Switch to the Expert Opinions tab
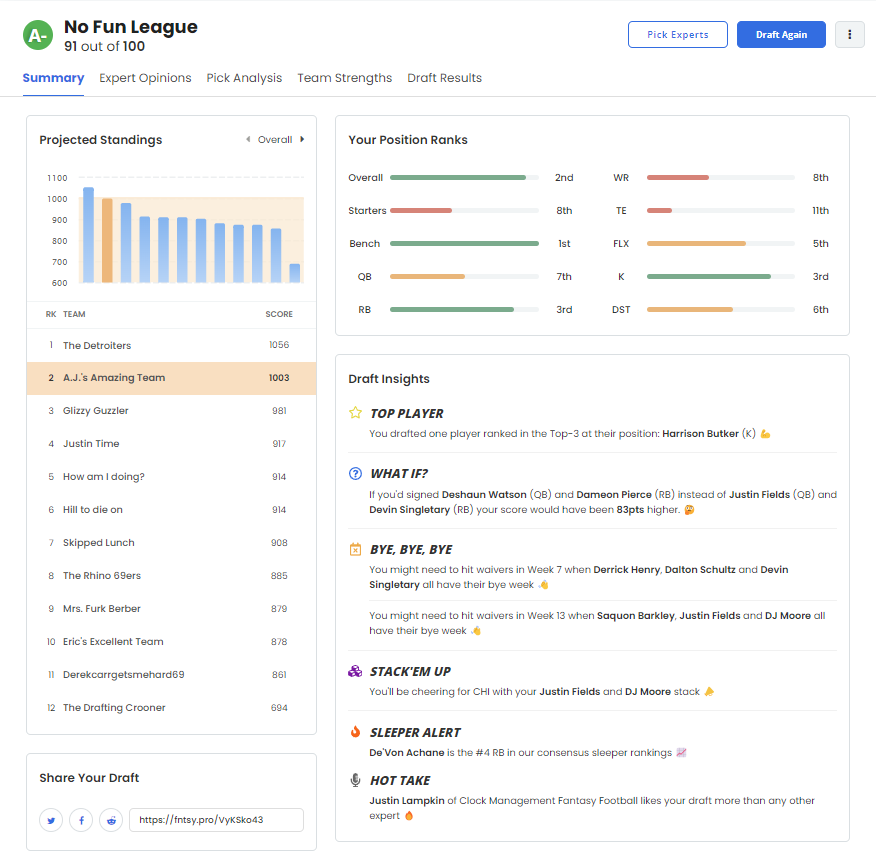 [x=145, y=78]
